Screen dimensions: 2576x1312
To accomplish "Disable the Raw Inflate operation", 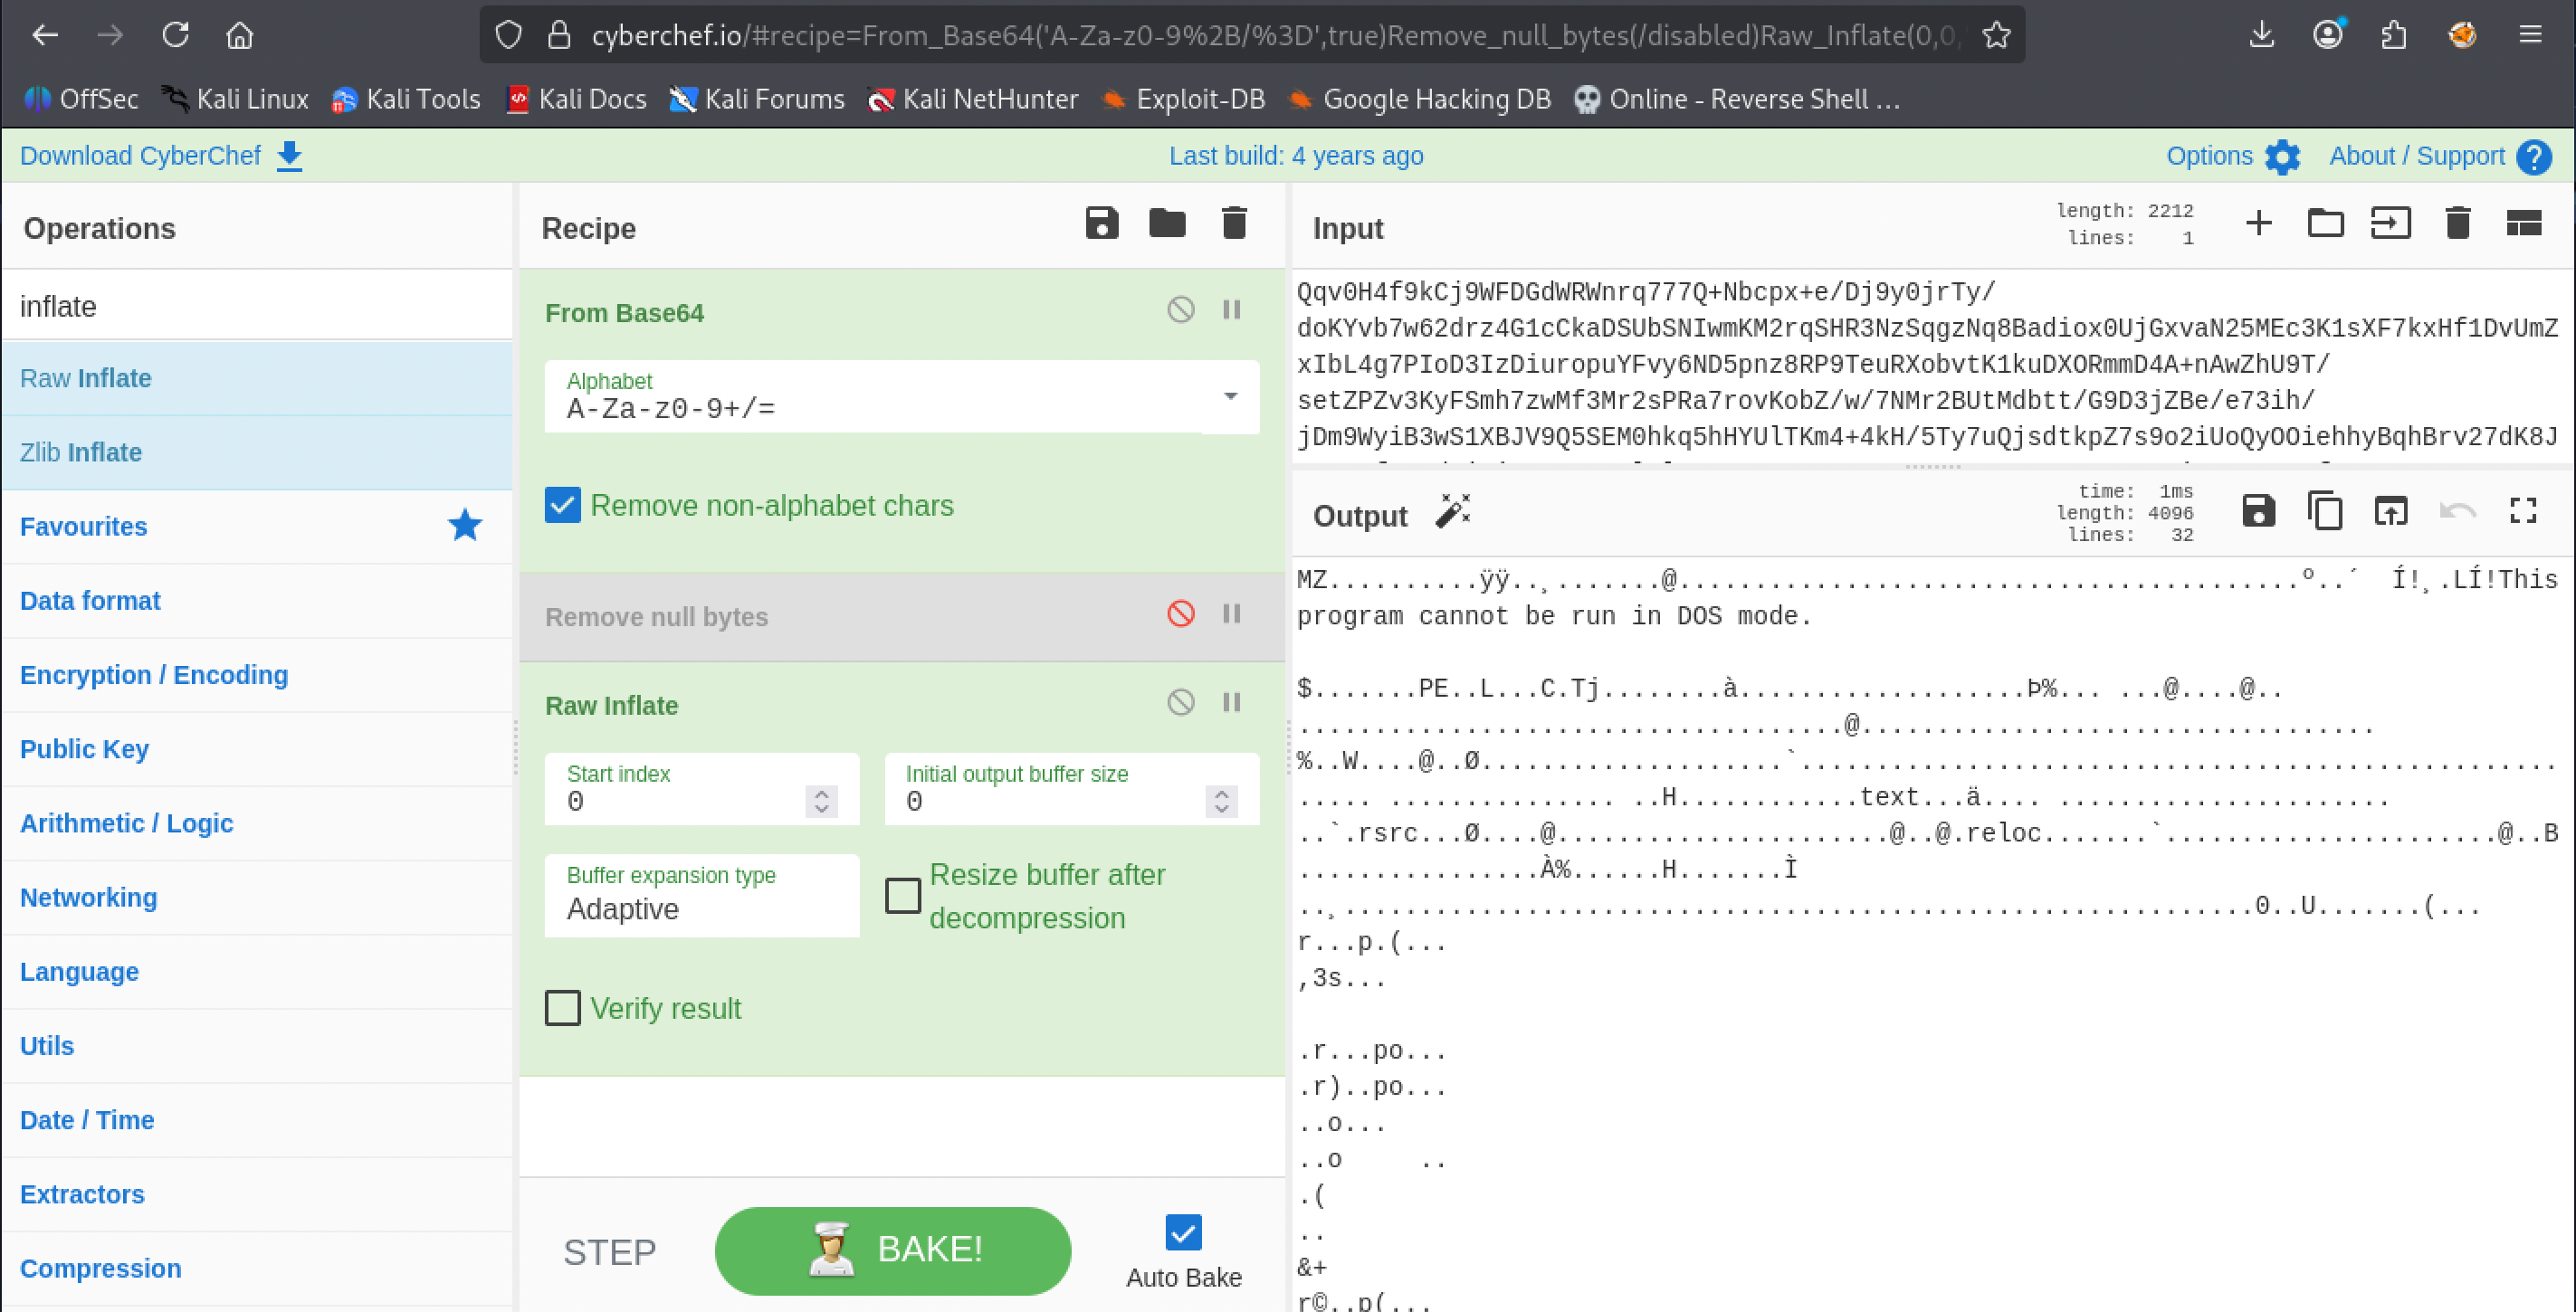I will pyautogui.click(x=1180, y=702).
